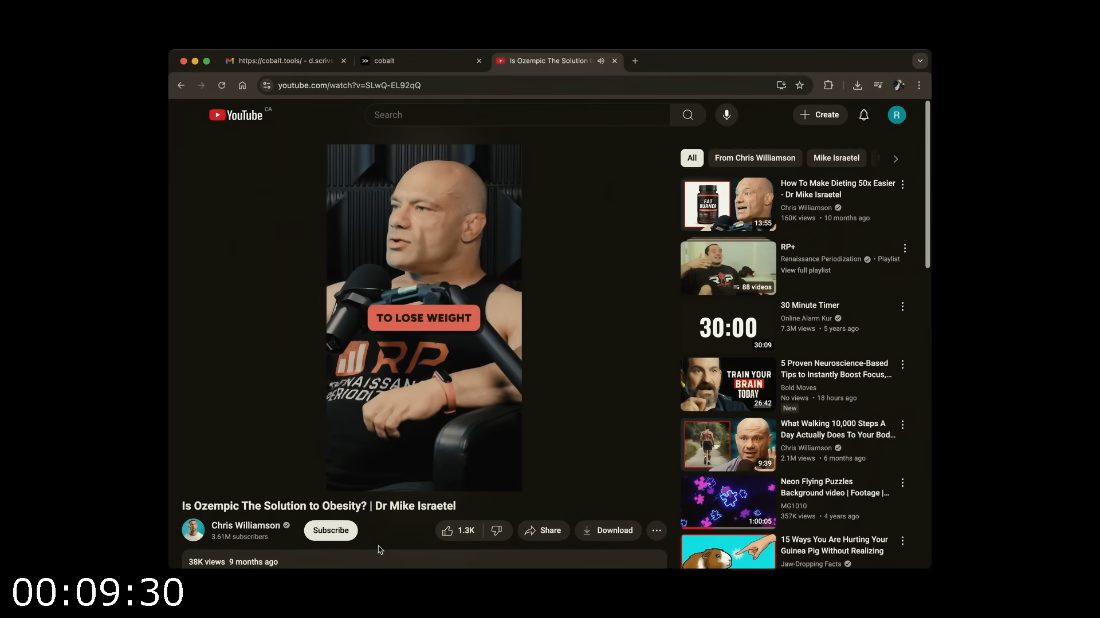This screenshot has width=1100, height=618.
Task: Click the video player area
Action: click(x=424, y=318)
